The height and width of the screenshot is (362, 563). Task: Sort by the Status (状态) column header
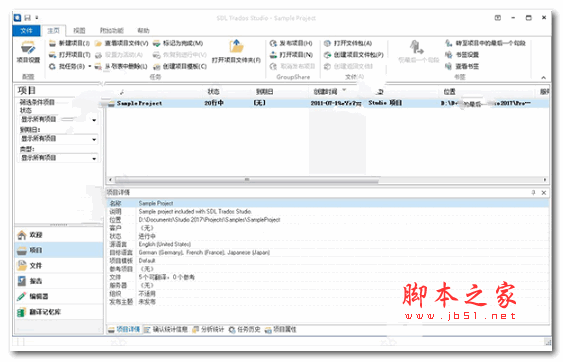pyautogui.click(x=213, y=92)
